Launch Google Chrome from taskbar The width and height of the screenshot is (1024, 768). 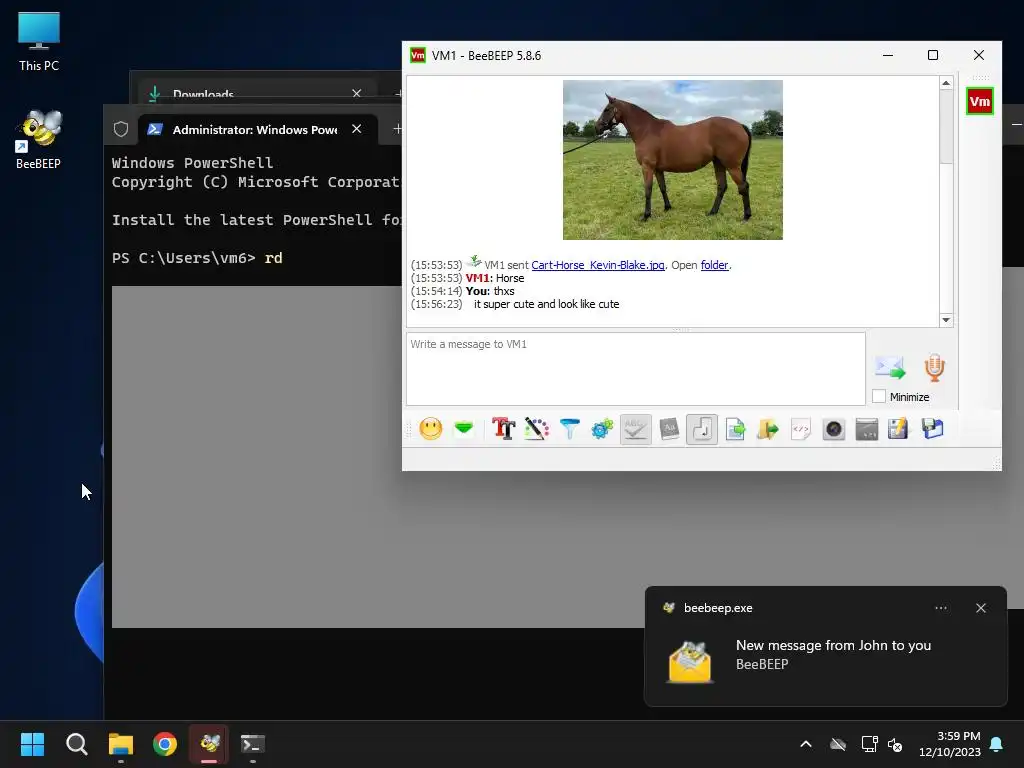click(165, 744)
